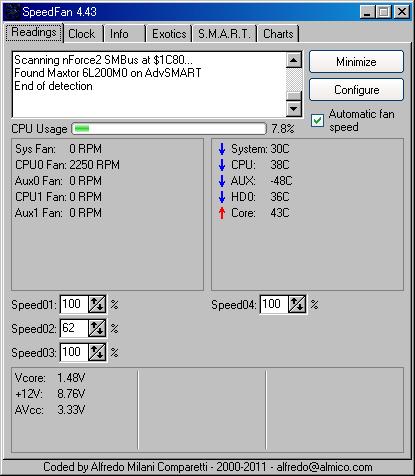
Task: Click the log scroll up arrow
Action: point(294,60)
